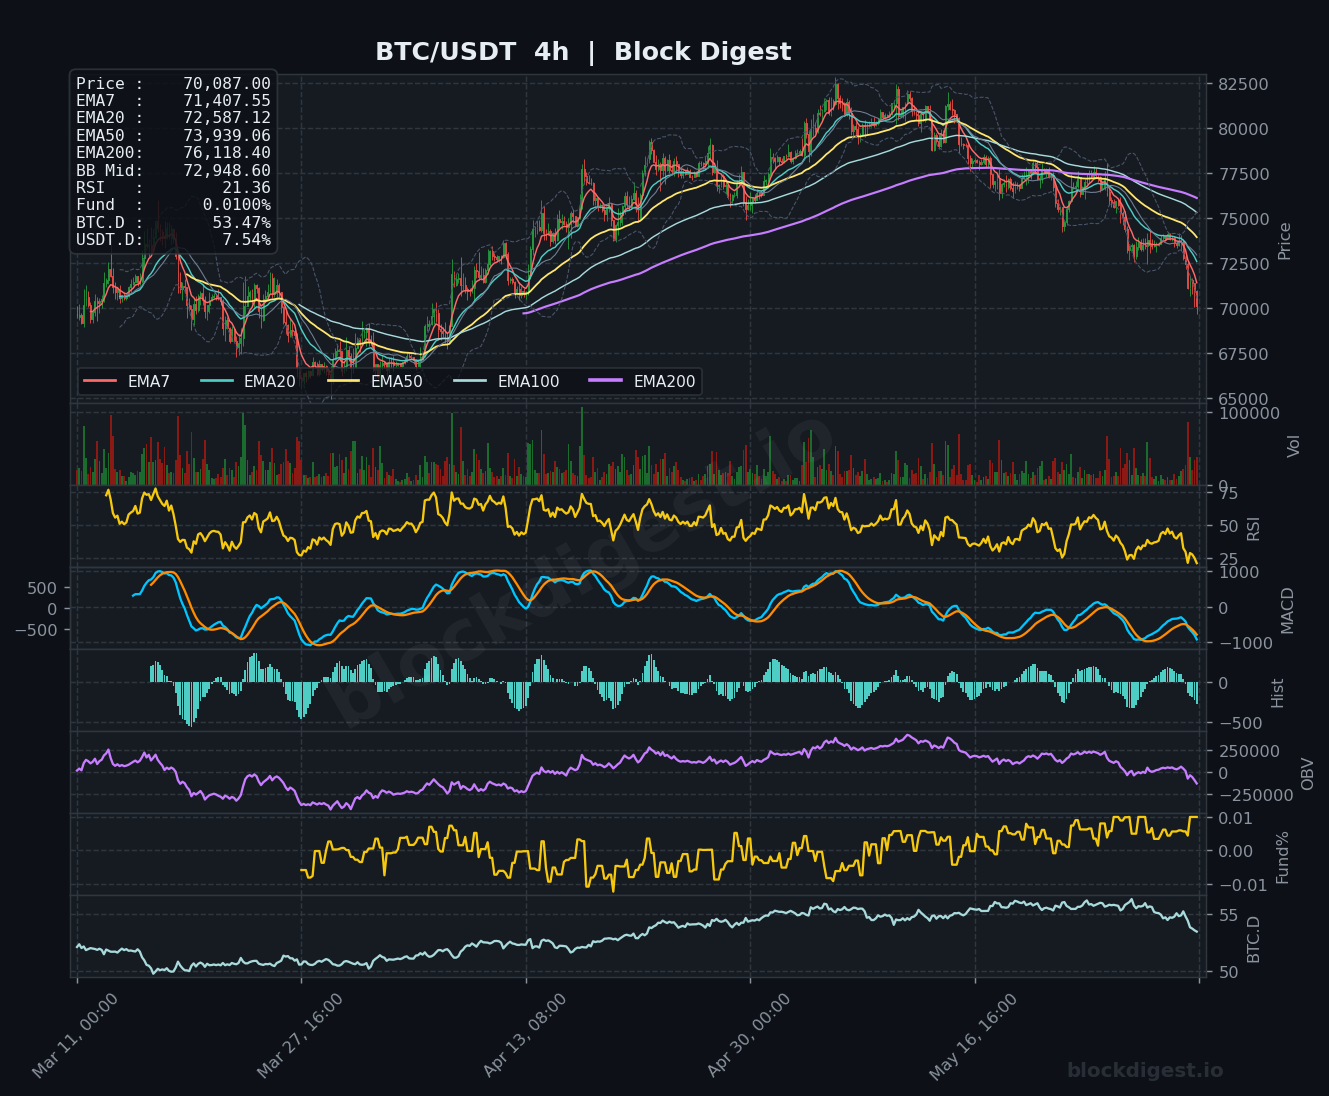Screen dimensions: 1329x1096
Task: Click the Vol axis label
Action: tap(1293, 446)
